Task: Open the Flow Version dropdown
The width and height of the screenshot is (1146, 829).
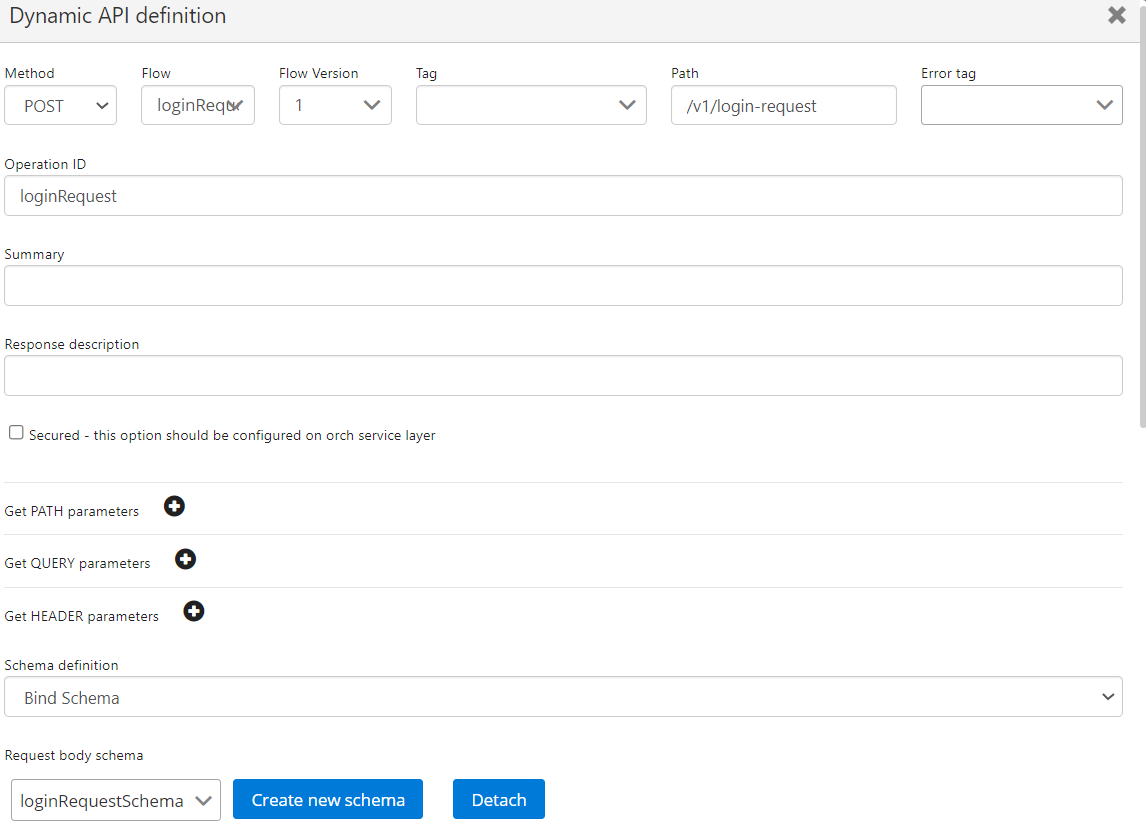Action: tap(335, 106)
